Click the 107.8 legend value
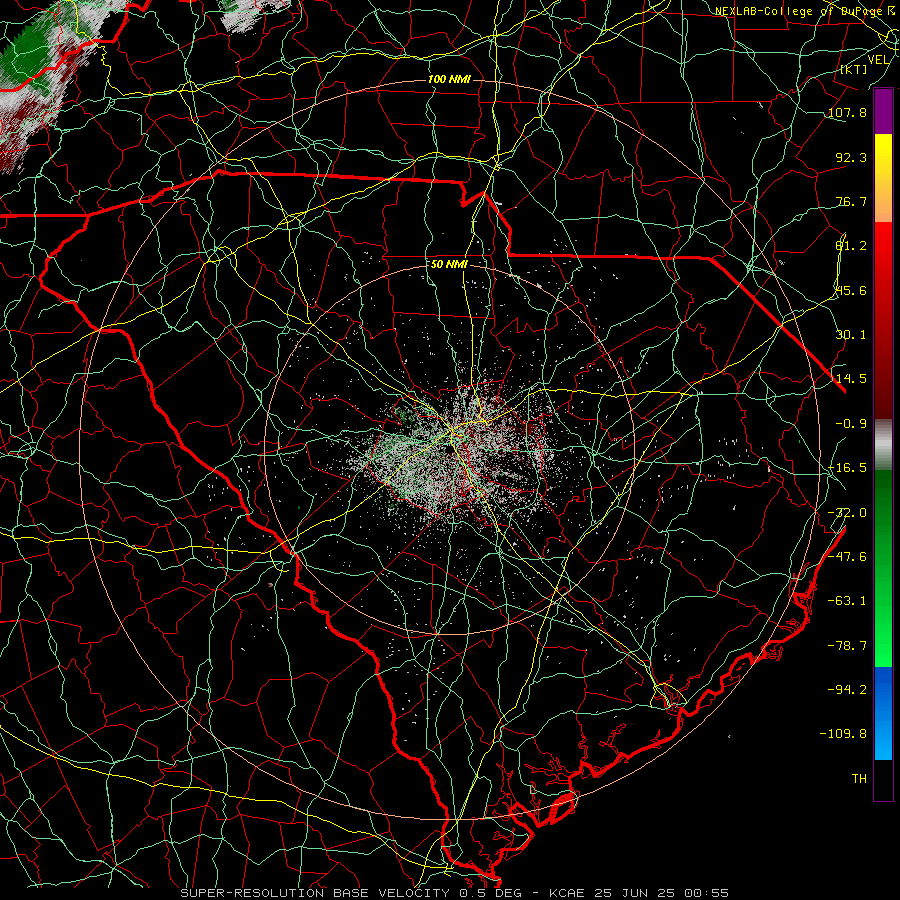 [847, 112]
